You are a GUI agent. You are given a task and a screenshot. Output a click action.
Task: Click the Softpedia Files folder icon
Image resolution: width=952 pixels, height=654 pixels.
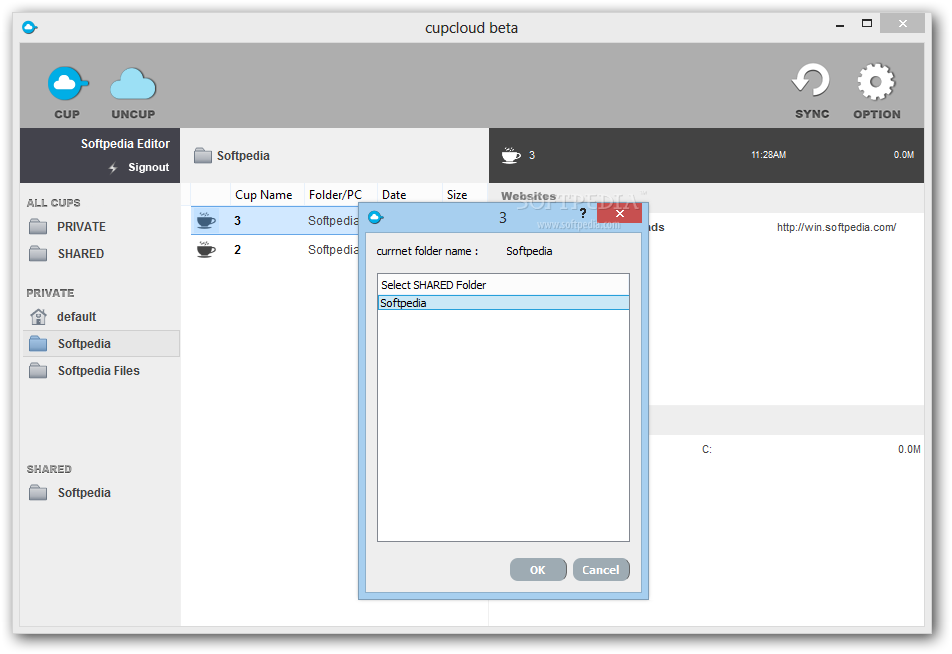38,370
